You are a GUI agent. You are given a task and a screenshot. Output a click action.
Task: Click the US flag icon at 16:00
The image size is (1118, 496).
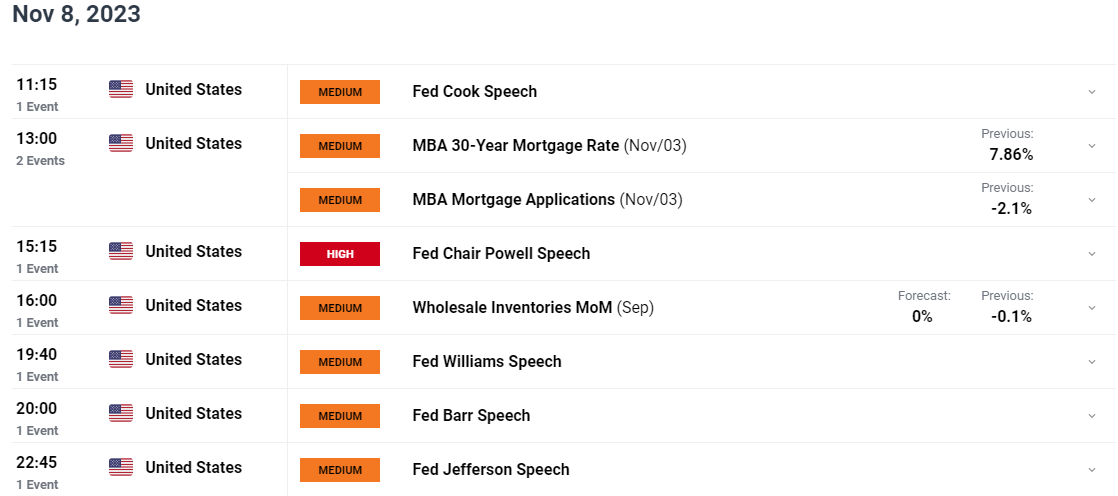point(120,305)
